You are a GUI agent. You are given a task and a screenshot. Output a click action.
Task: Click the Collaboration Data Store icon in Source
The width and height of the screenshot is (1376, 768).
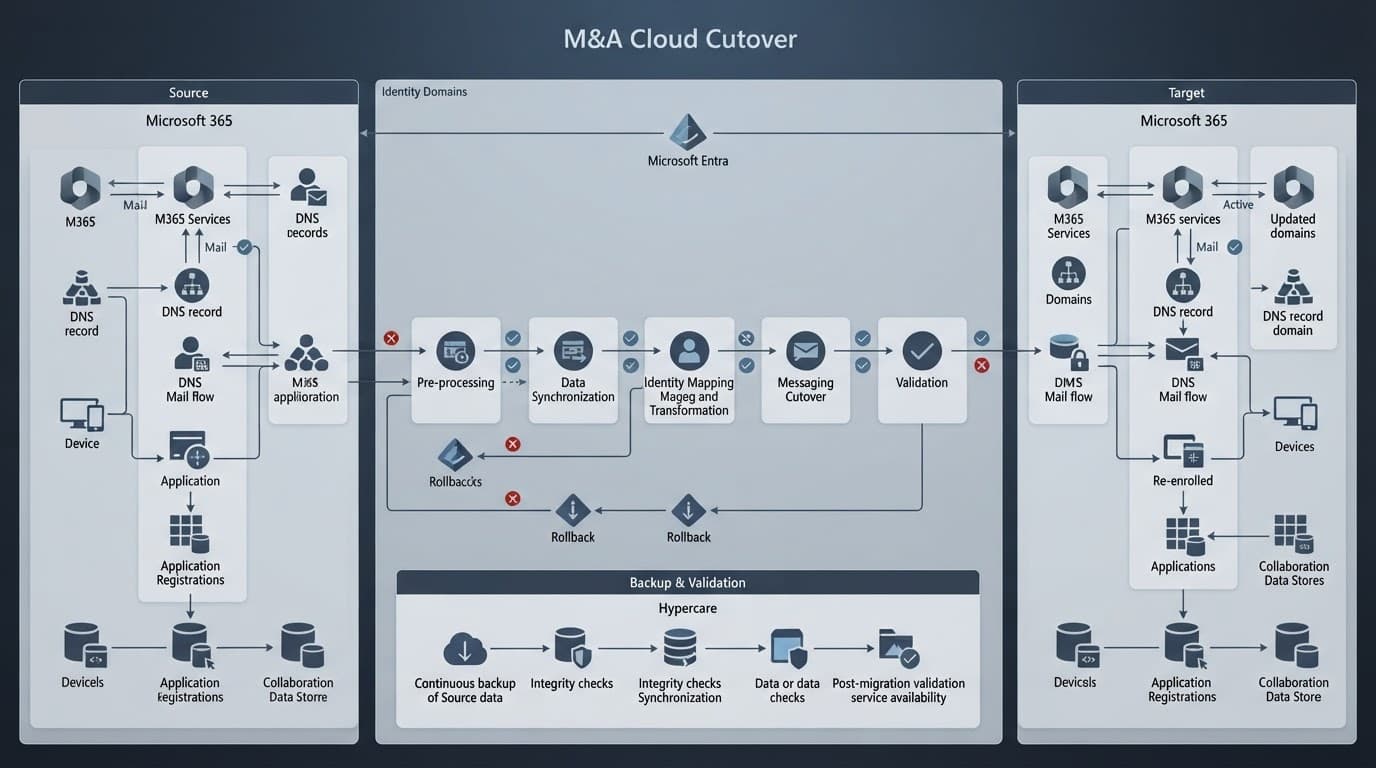tap(301, 645)
